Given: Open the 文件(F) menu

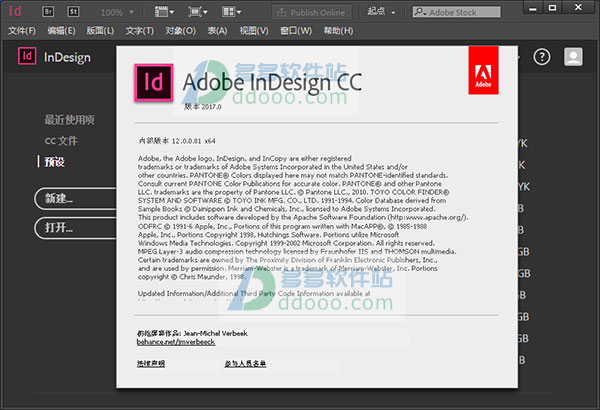Looking at the screenshot, I should pyautogui.click(x=22, y=31).
